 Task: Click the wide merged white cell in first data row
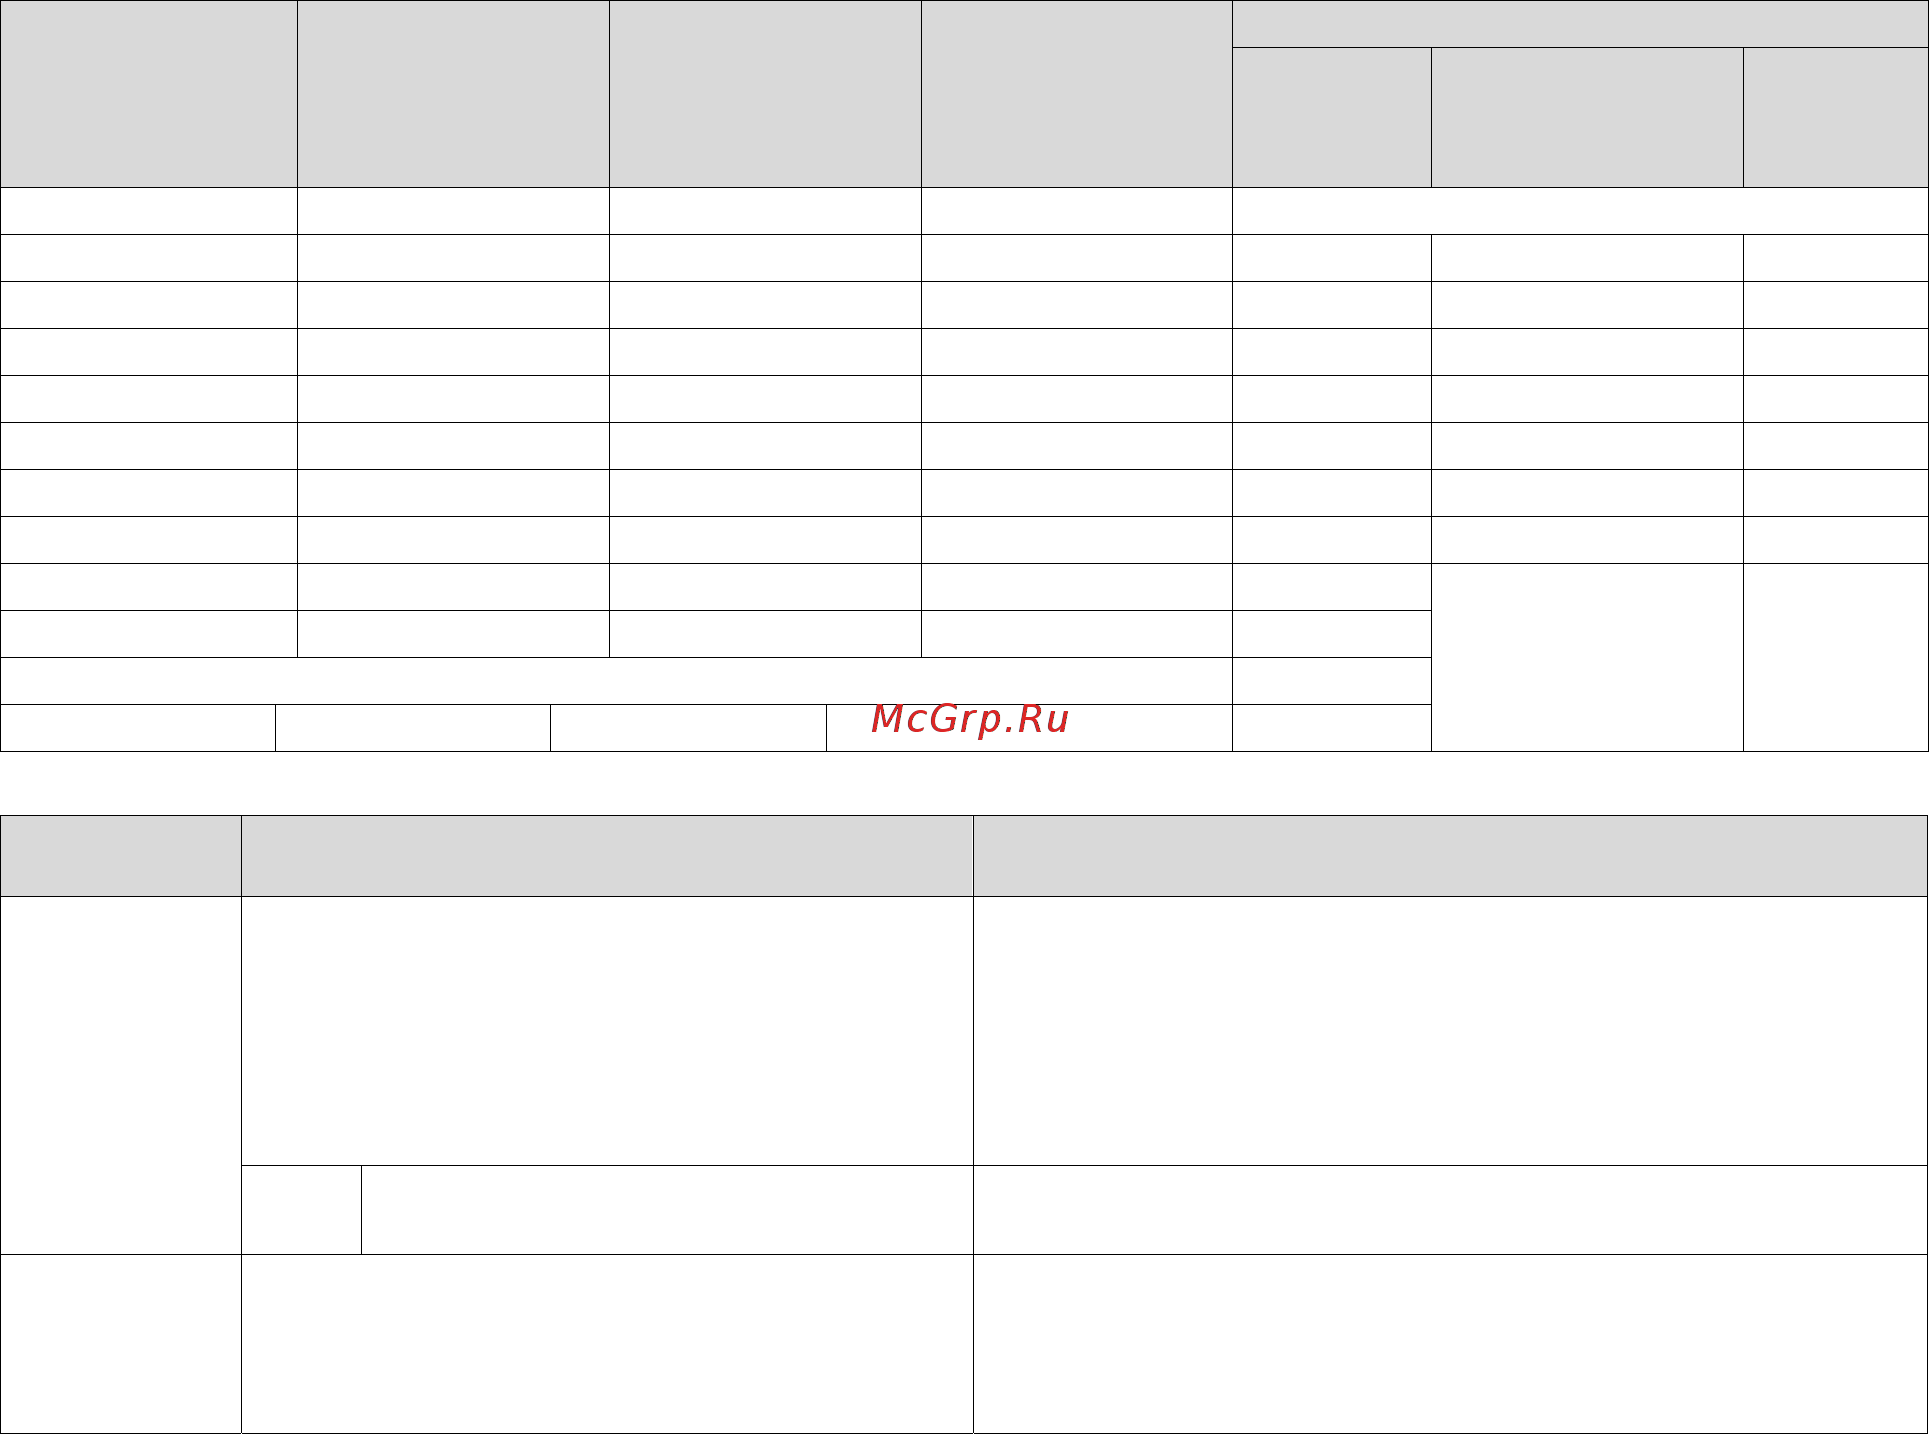click(1580, 211)
